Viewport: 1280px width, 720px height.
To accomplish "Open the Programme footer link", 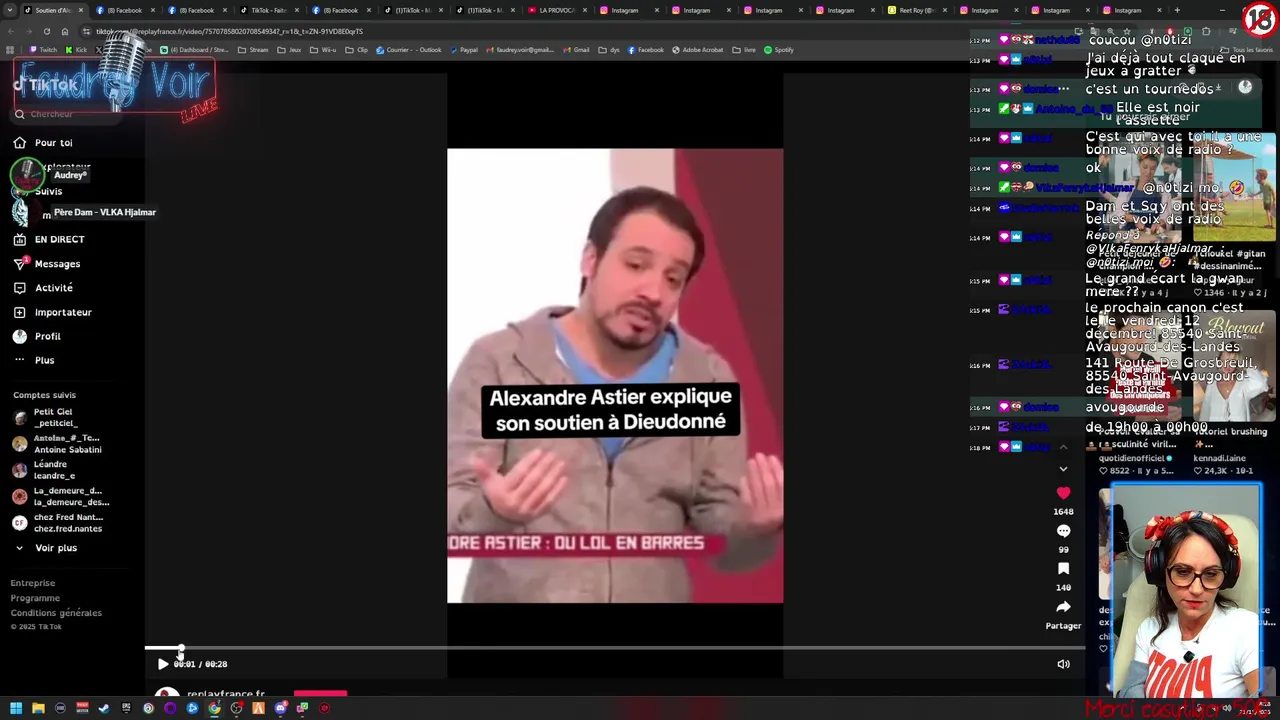I will point(35,598).
